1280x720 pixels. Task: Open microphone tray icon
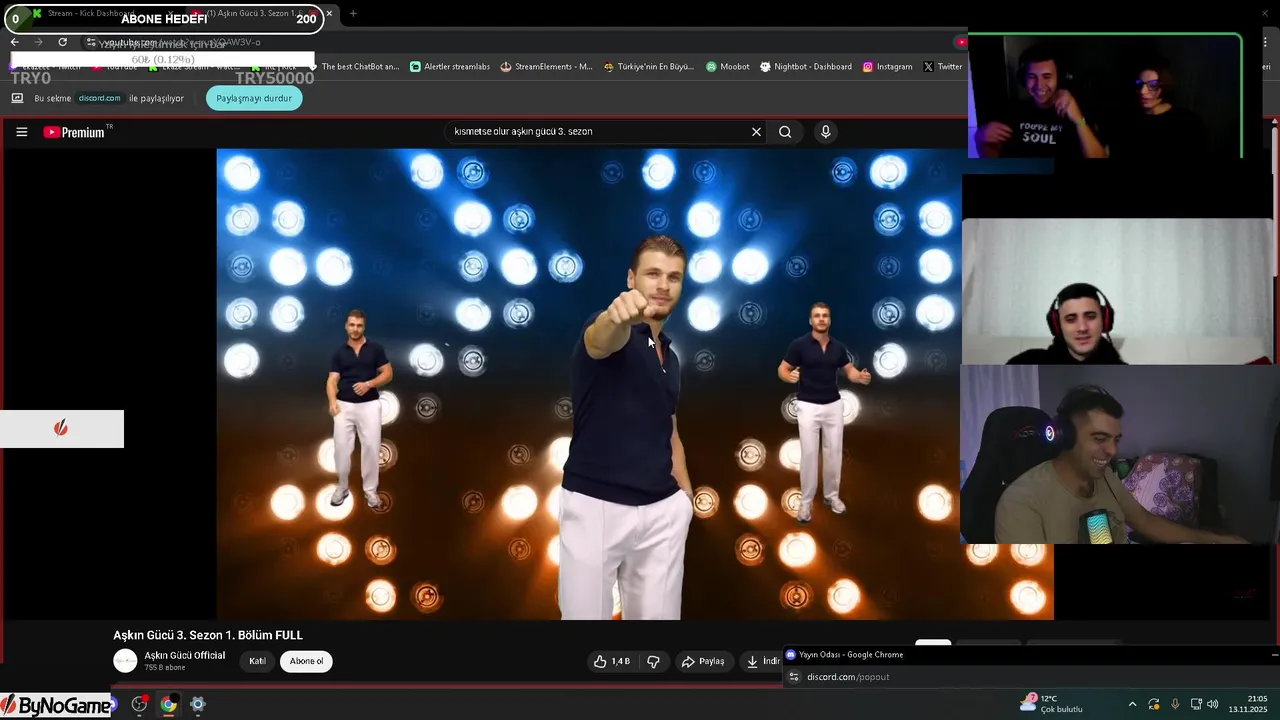click(1175, 704)
